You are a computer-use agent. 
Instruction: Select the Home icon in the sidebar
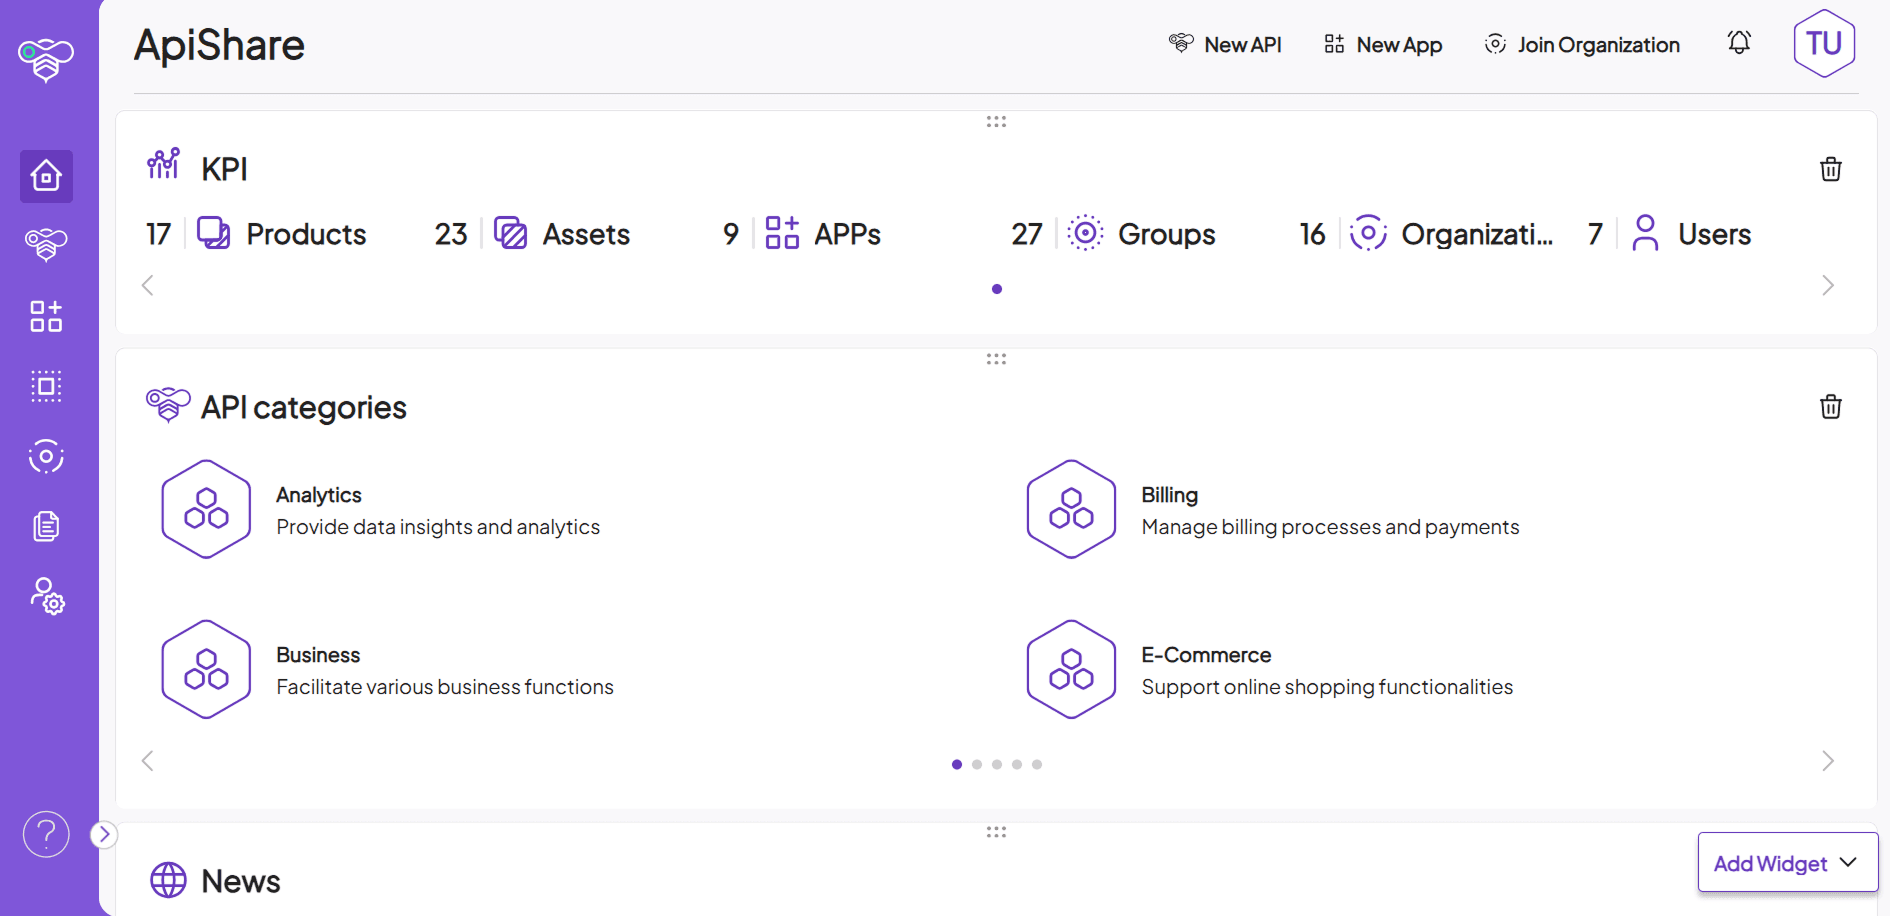tap(46, 177)
